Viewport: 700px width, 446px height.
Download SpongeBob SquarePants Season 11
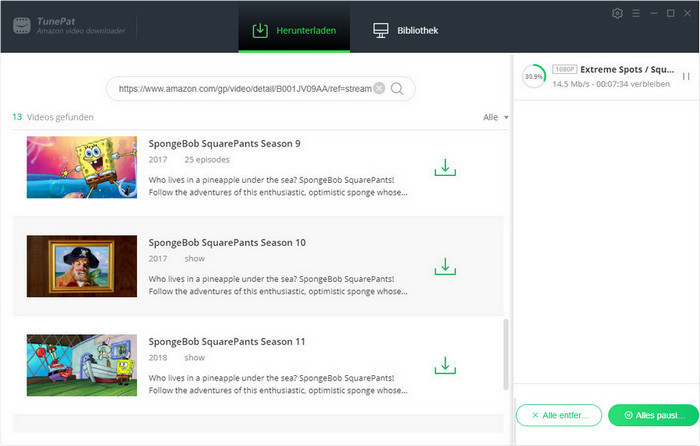pos(445,366)
